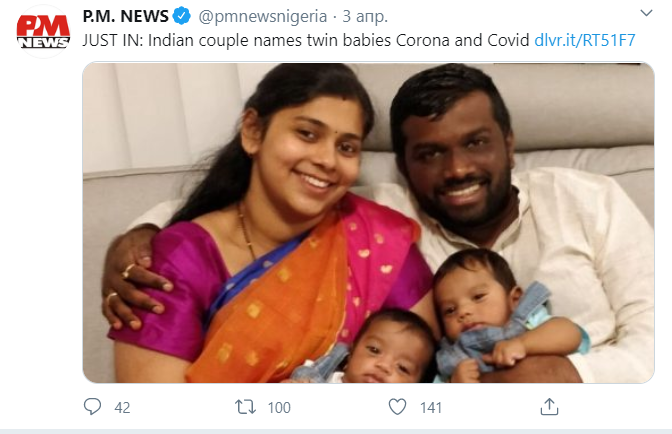Viewport: 672px width, 434px height.
Task: Open the tweet's '3 апр.' date stamp
Action: (x=365, y=17)
